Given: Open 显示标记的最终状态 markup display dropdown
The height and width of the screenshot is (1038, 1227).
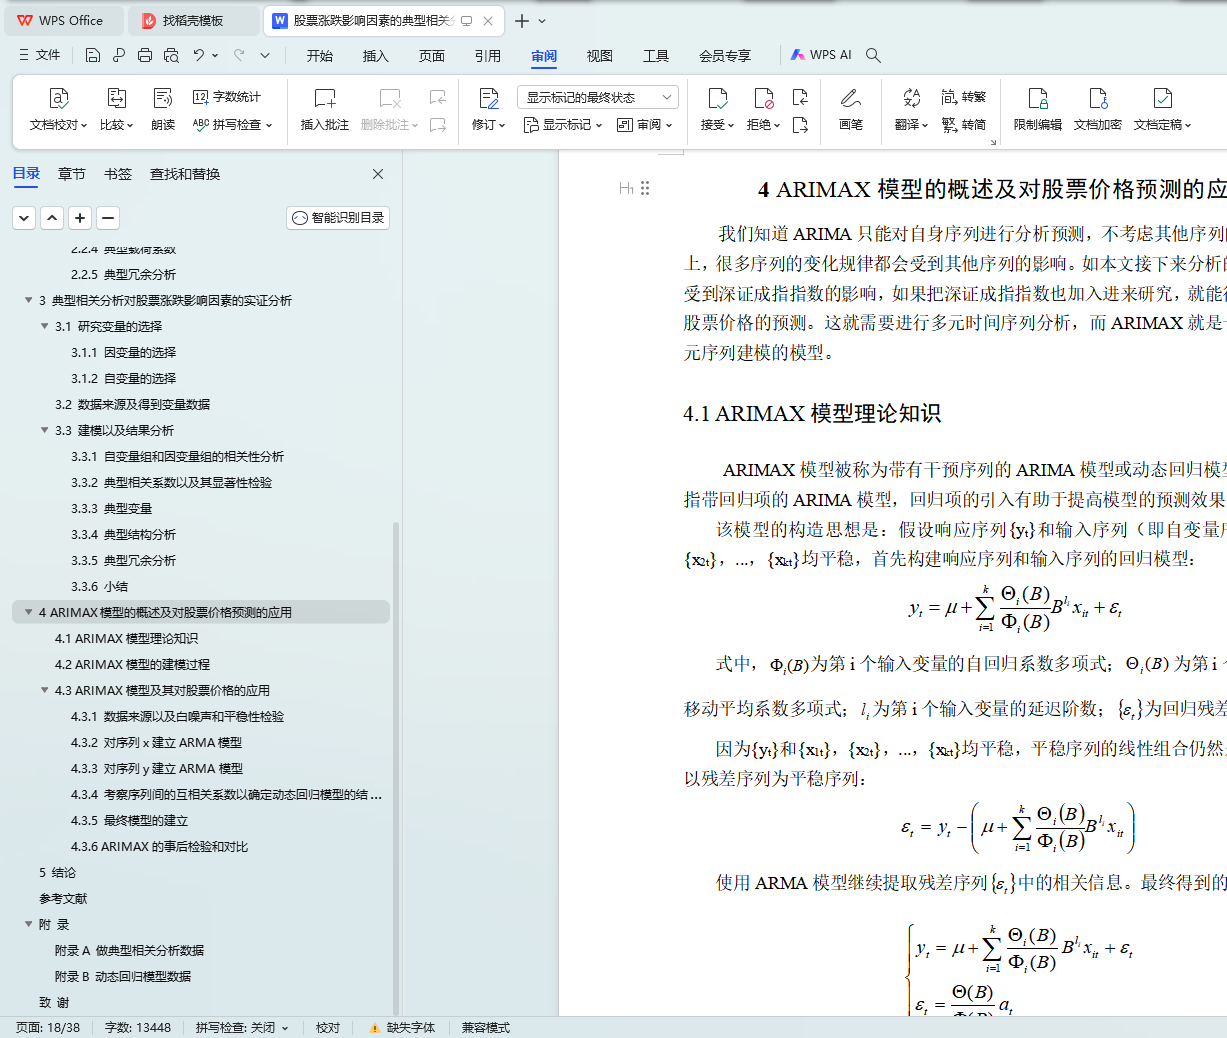Looking at the screenshot, I should click(x=598, y=97).
